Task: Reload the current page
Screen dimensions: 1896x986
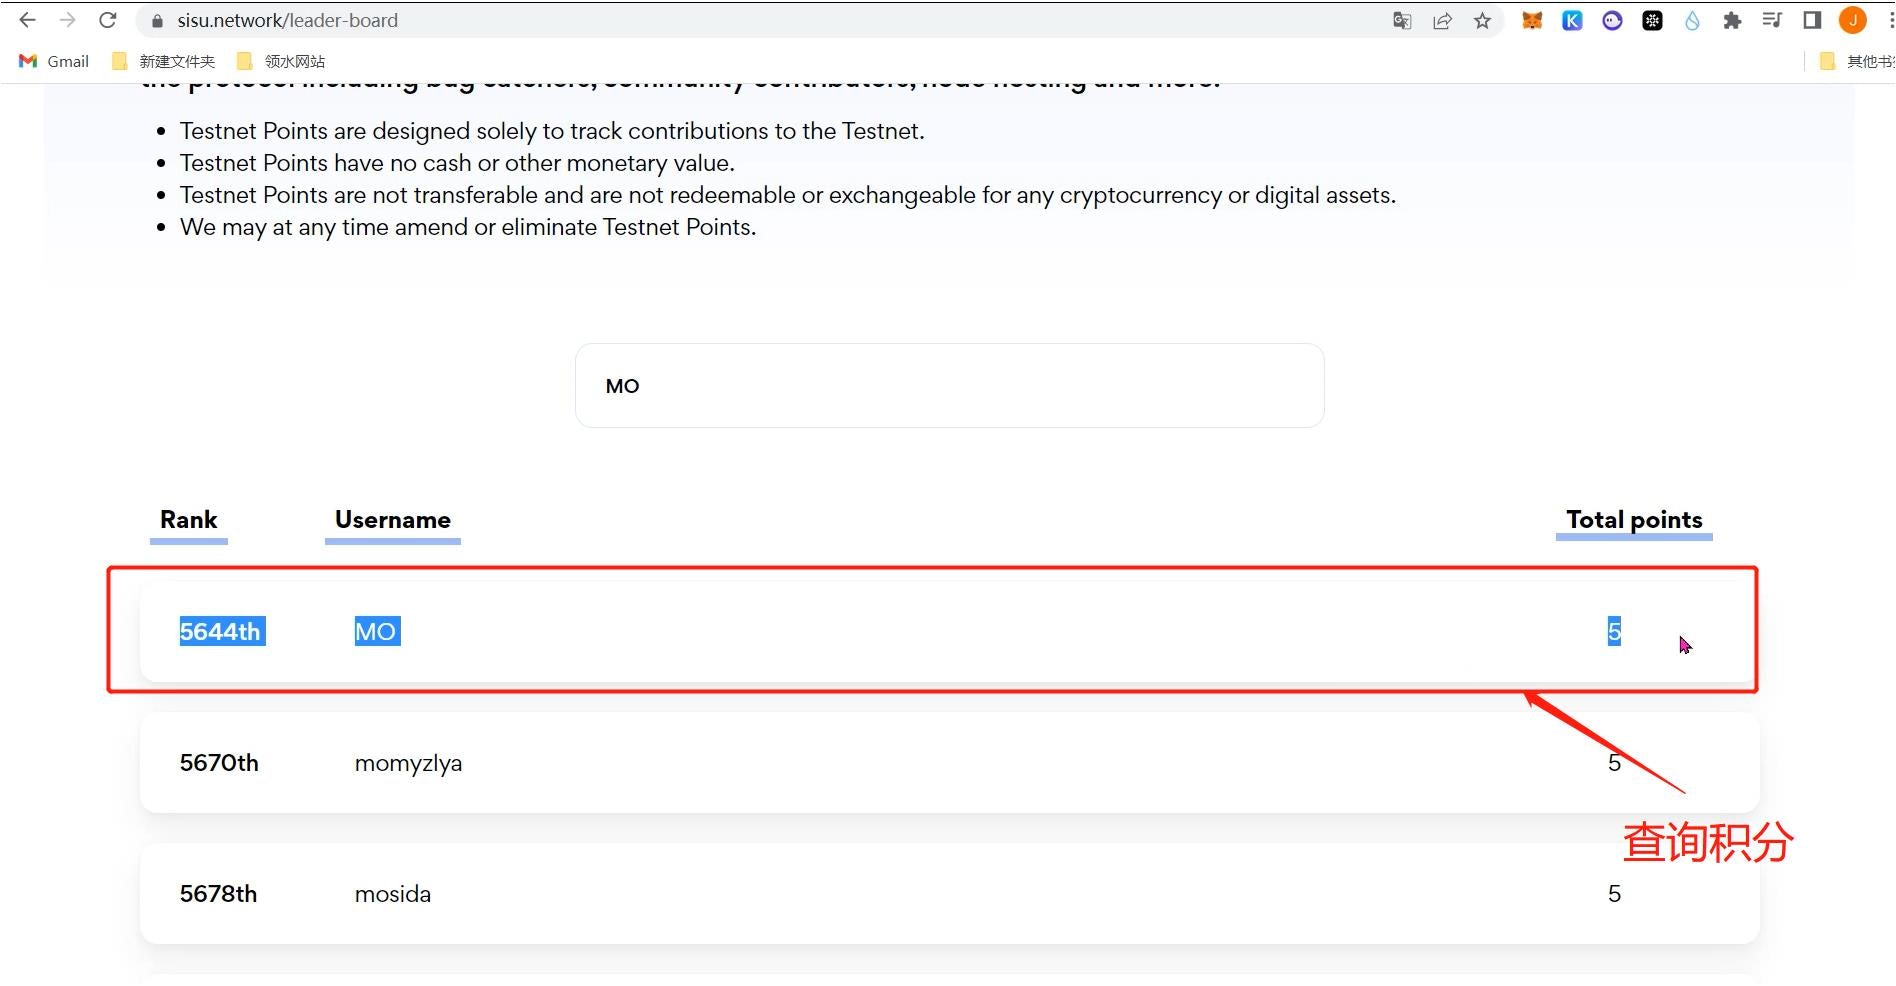Action: [108, 20]
